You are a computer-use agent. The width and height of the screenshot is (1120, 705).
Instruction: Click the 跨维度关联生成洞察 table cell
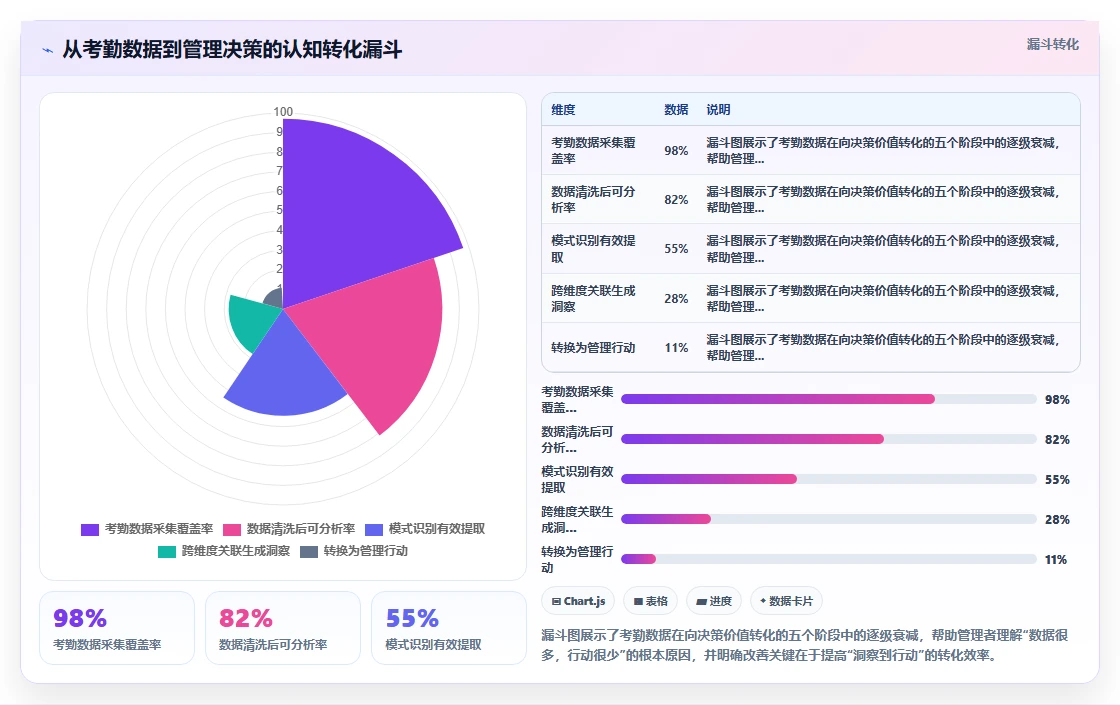pyautogui.click(x=597, y=299)
